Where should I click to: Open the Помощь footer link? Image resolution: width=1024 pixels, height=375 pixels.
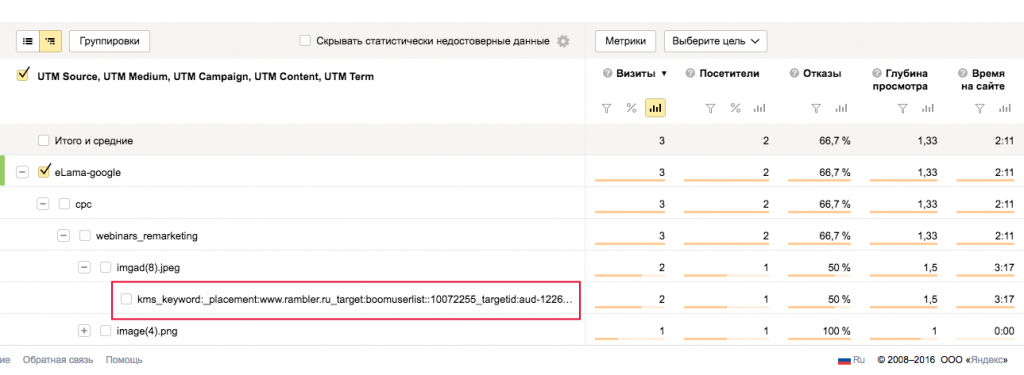(x=124, y=360)
